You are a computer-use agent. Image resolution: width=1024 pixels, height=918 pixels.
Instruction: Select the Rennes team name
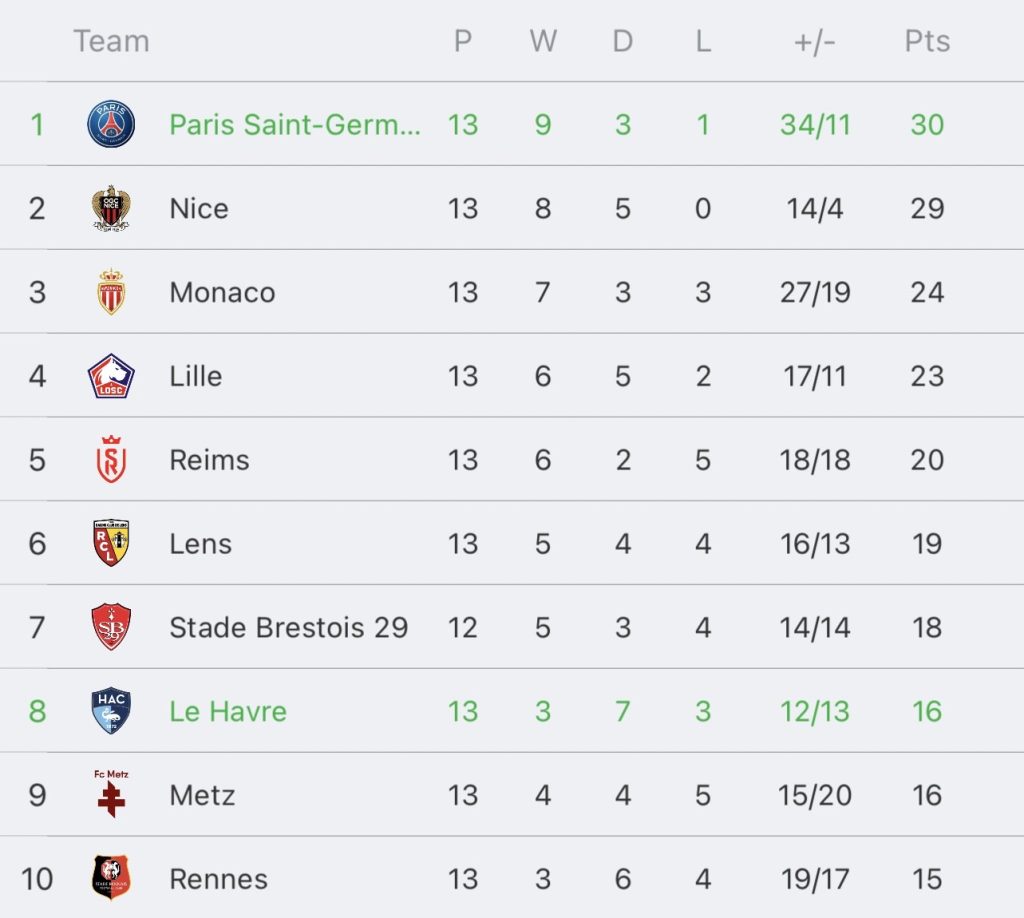click(219, 879)
